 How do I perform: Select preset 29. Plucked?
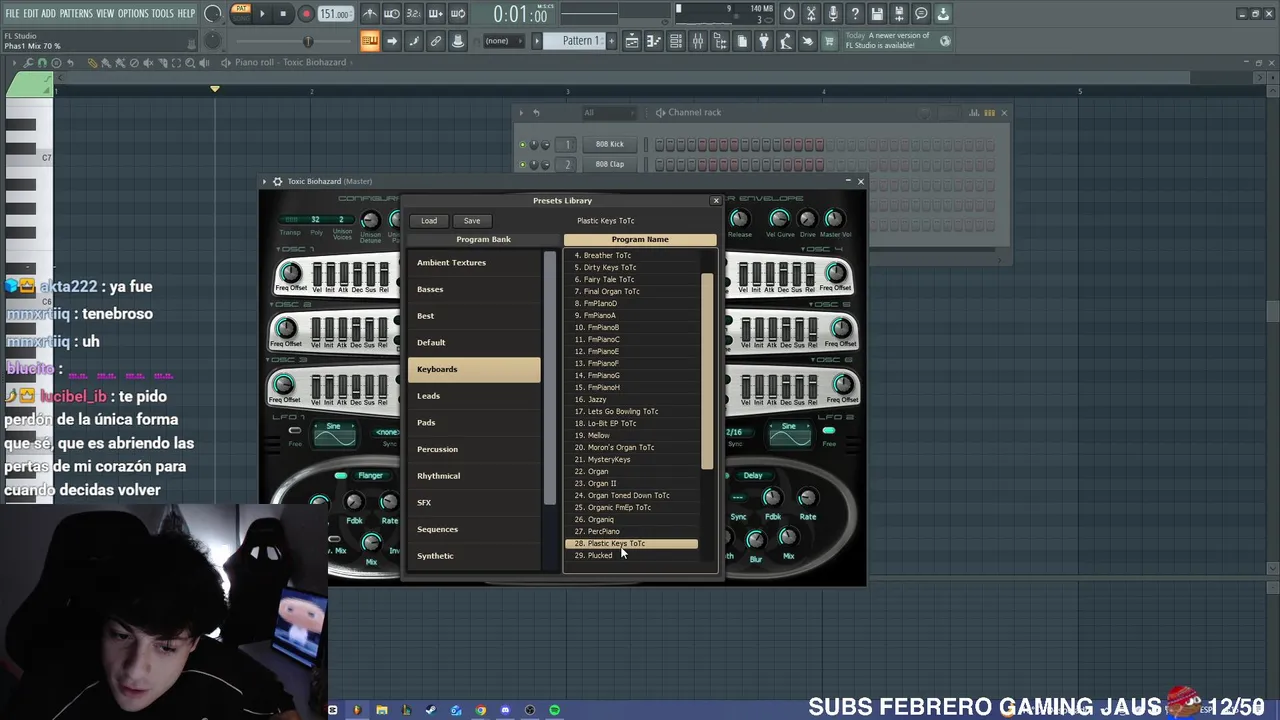pyautogui.click(x=632, y=555)
